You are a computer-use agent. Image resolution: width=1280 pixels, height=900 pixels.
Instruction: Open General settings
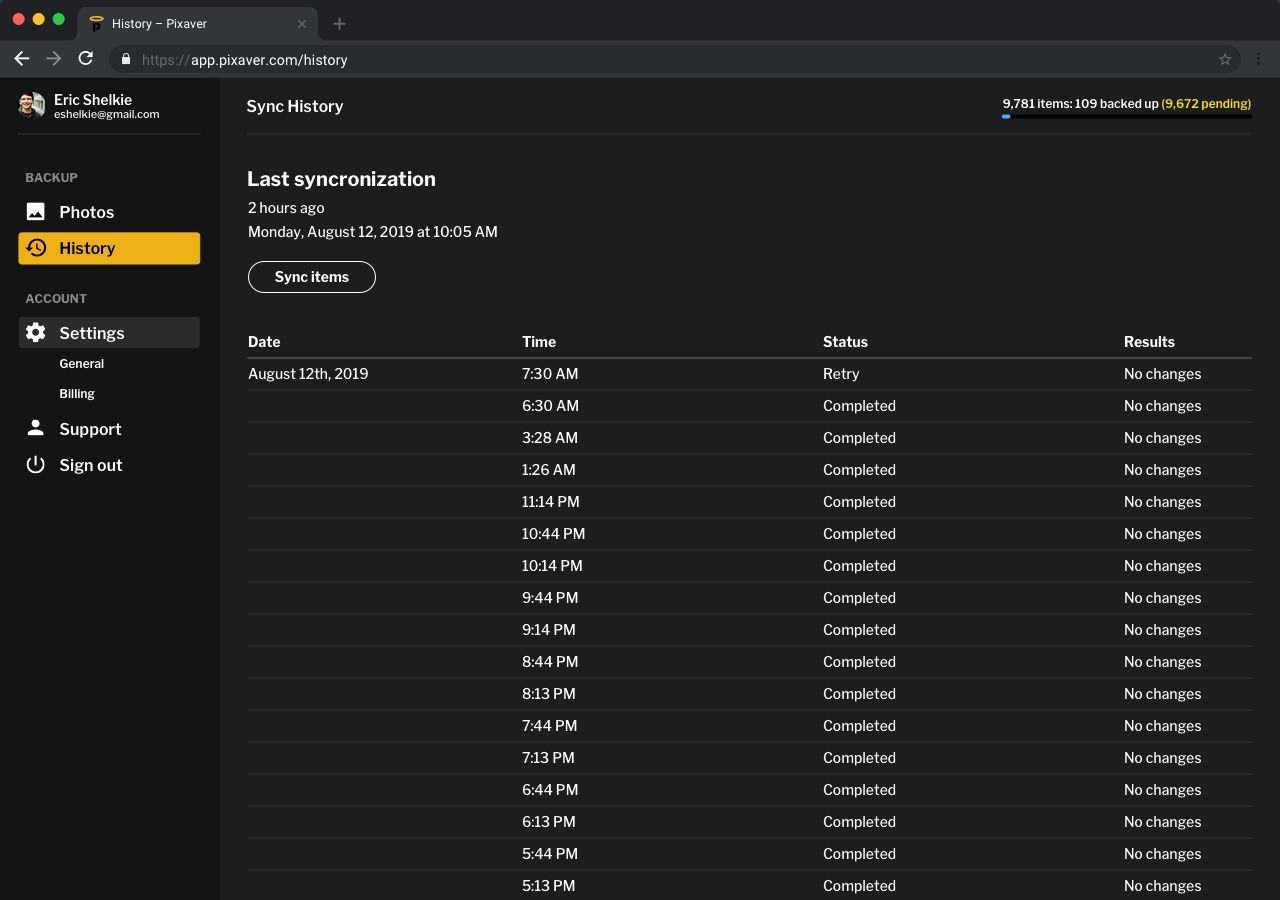coord(82,364)
